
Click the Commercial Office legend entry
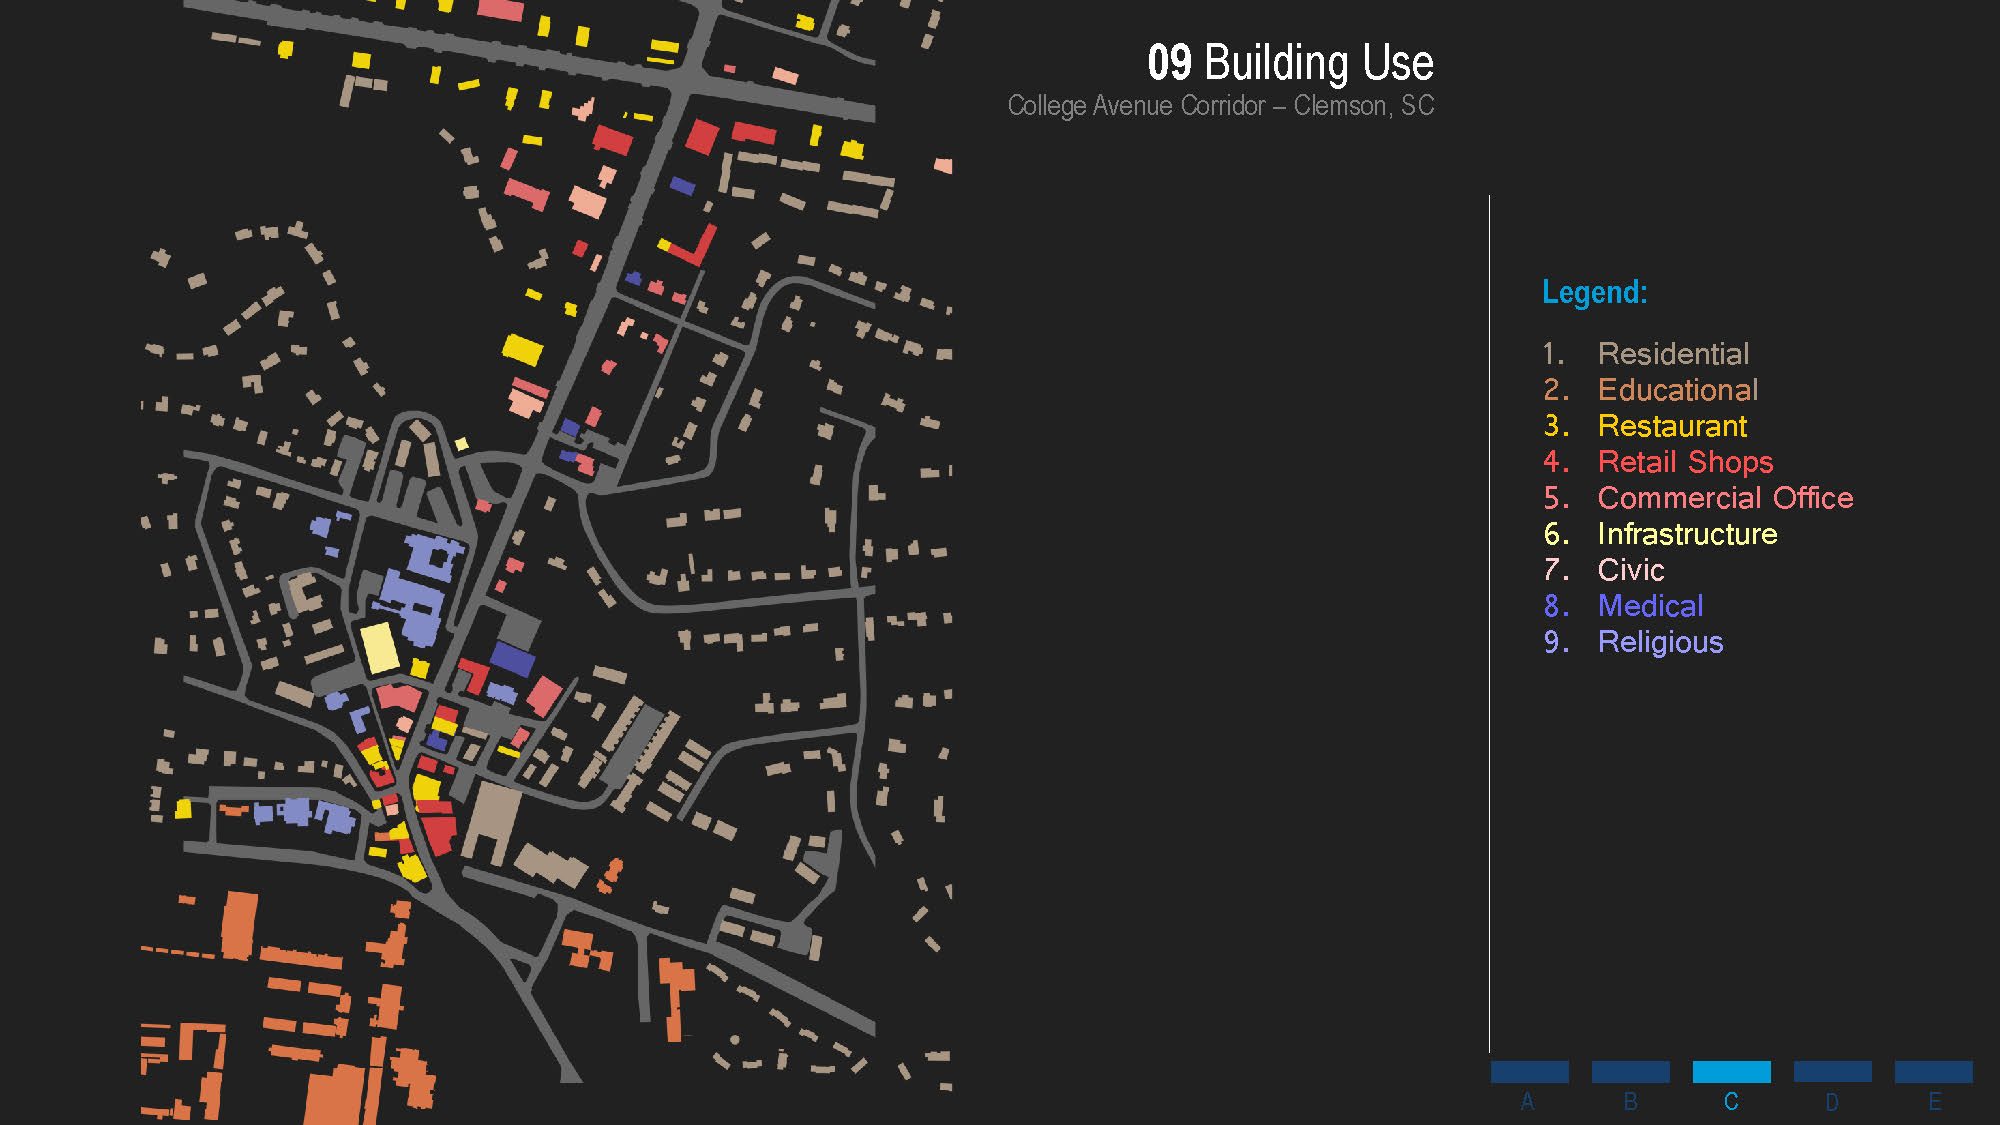coord(1698,498)
